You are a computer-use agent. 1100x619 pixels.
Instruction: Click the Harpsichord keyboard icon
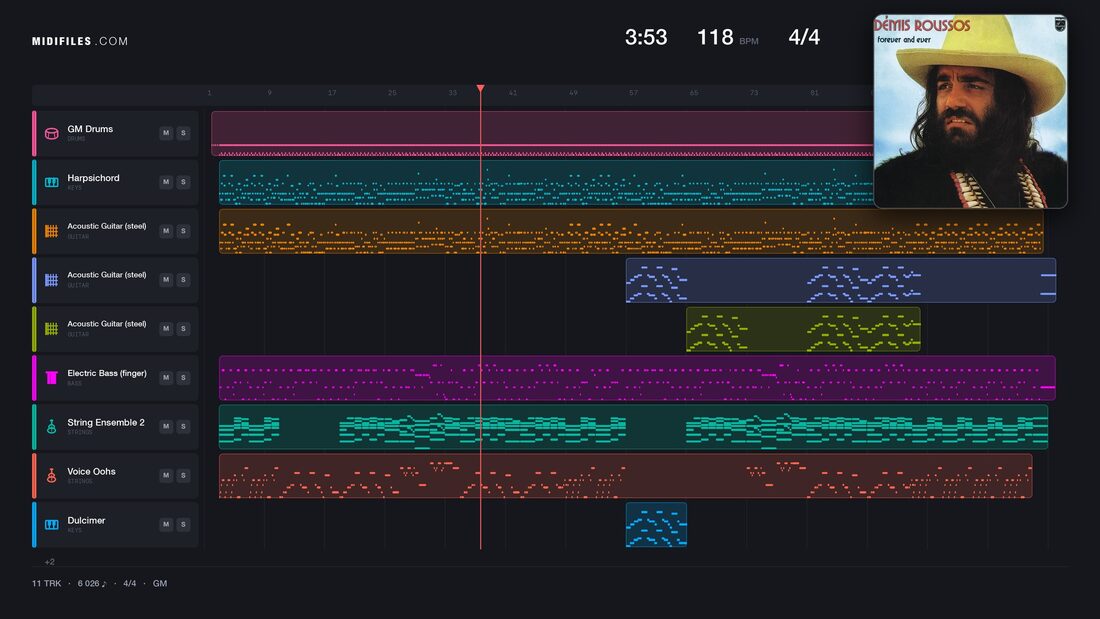51,182
